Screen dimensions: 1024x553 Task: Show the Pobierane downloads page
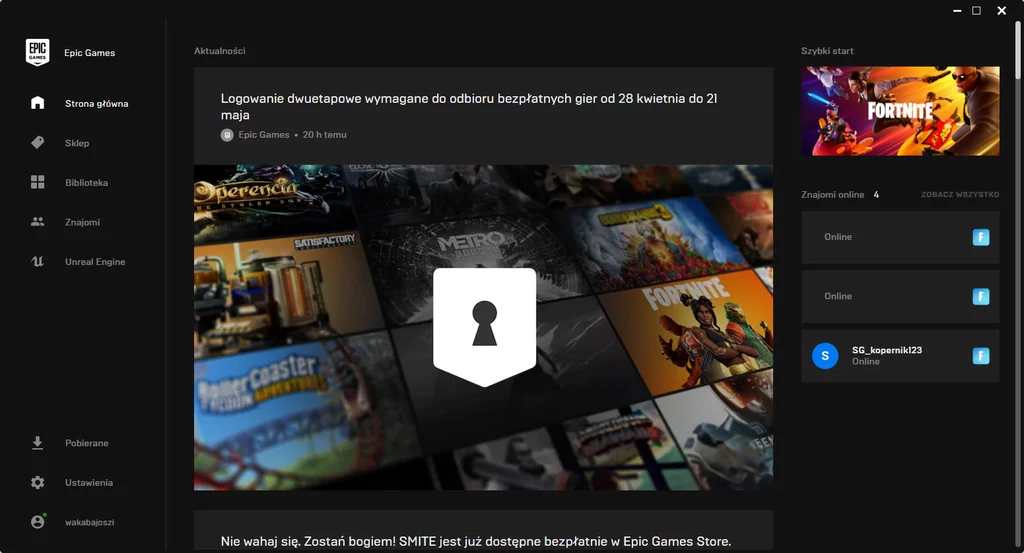[x=86, y=443]
